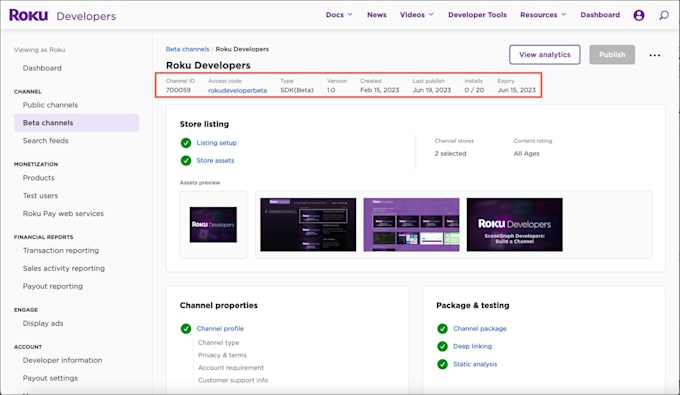This screenshot has height=395, width=680.
Task: Select Channel type sub-item
Action: point(218,343)
